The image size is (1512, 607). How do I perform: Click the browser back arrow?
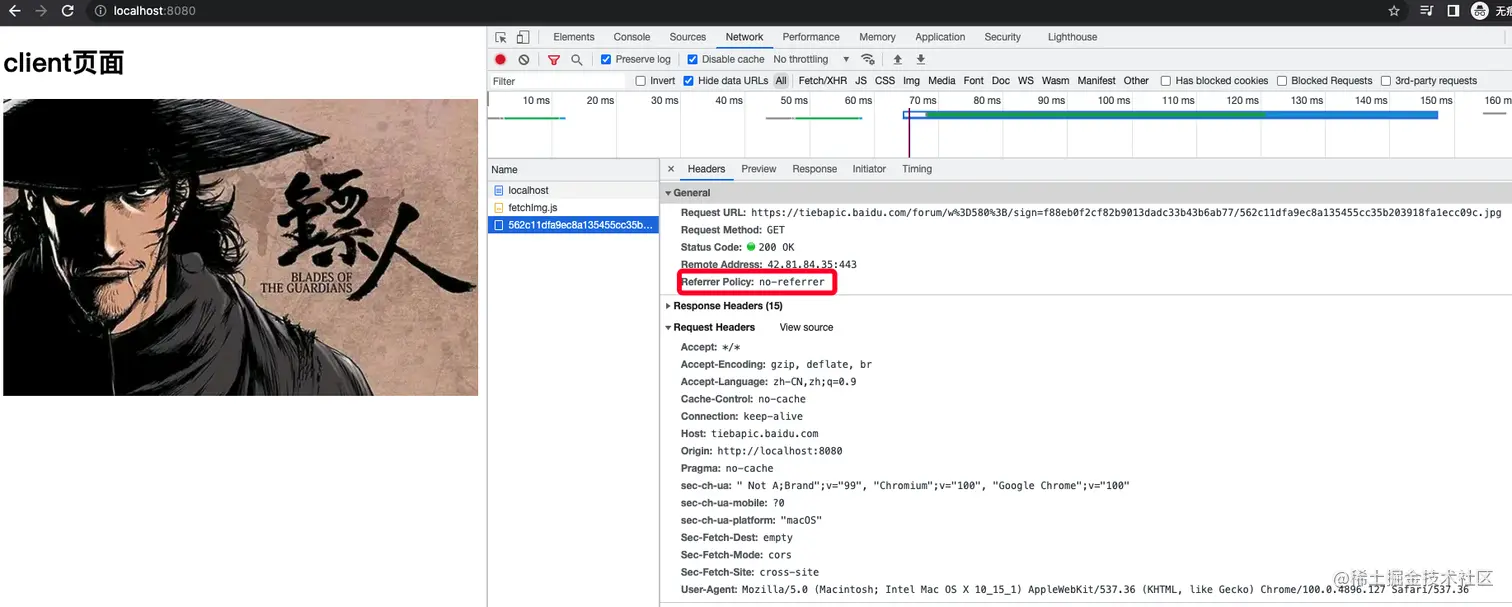click(14, 11)
